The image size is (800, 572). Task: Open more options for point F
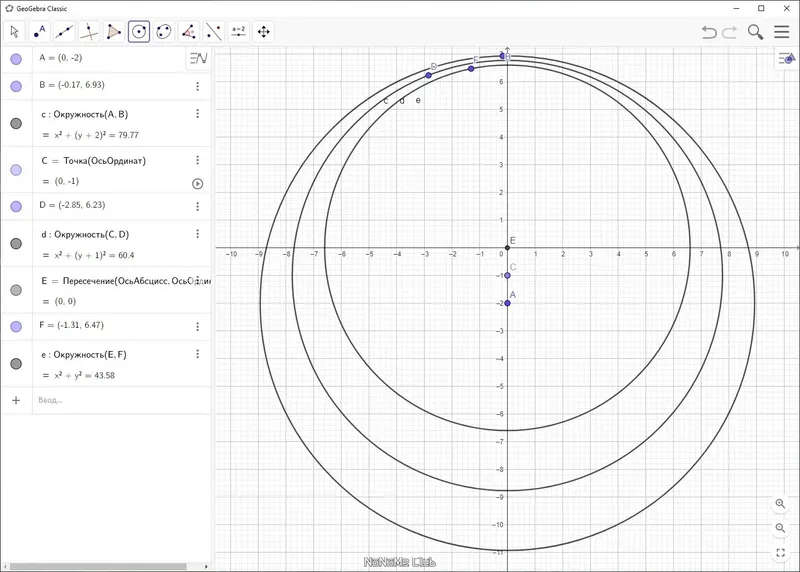click(197, 327)
